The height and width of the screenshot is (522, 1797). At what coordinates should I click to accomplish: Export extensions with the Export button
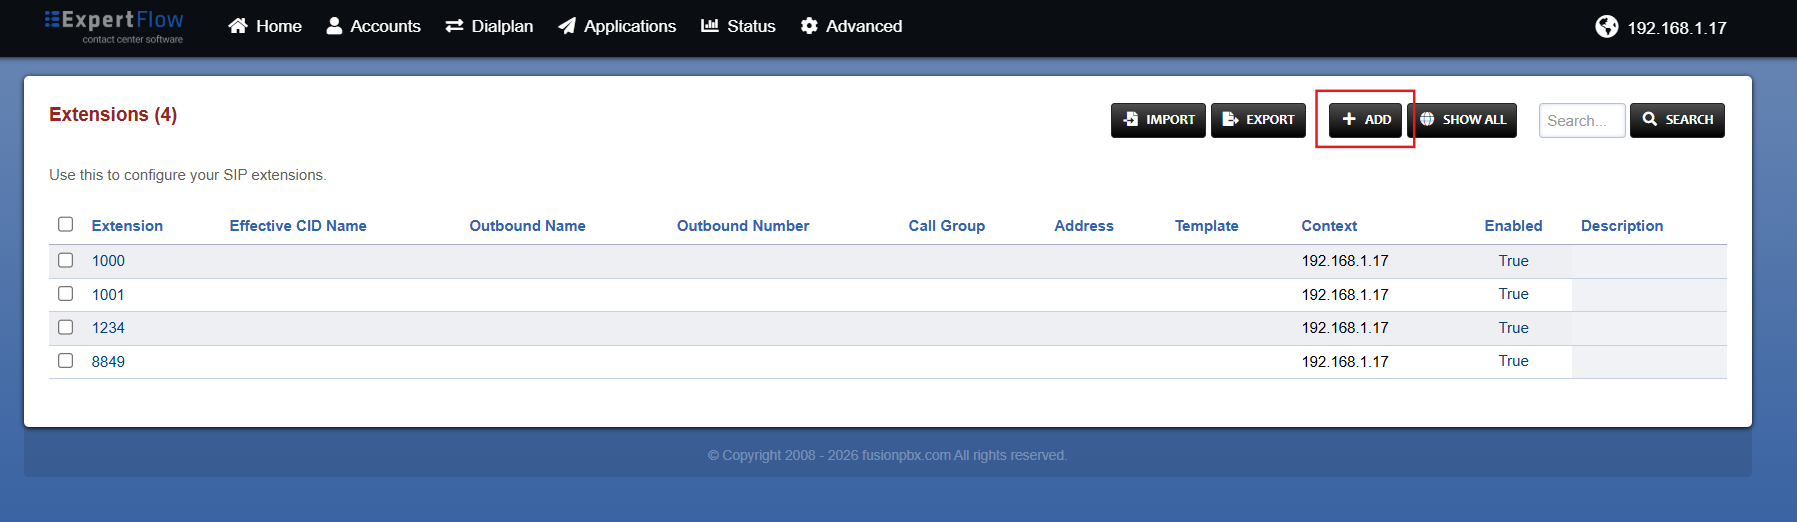[x=1258, y=120]
